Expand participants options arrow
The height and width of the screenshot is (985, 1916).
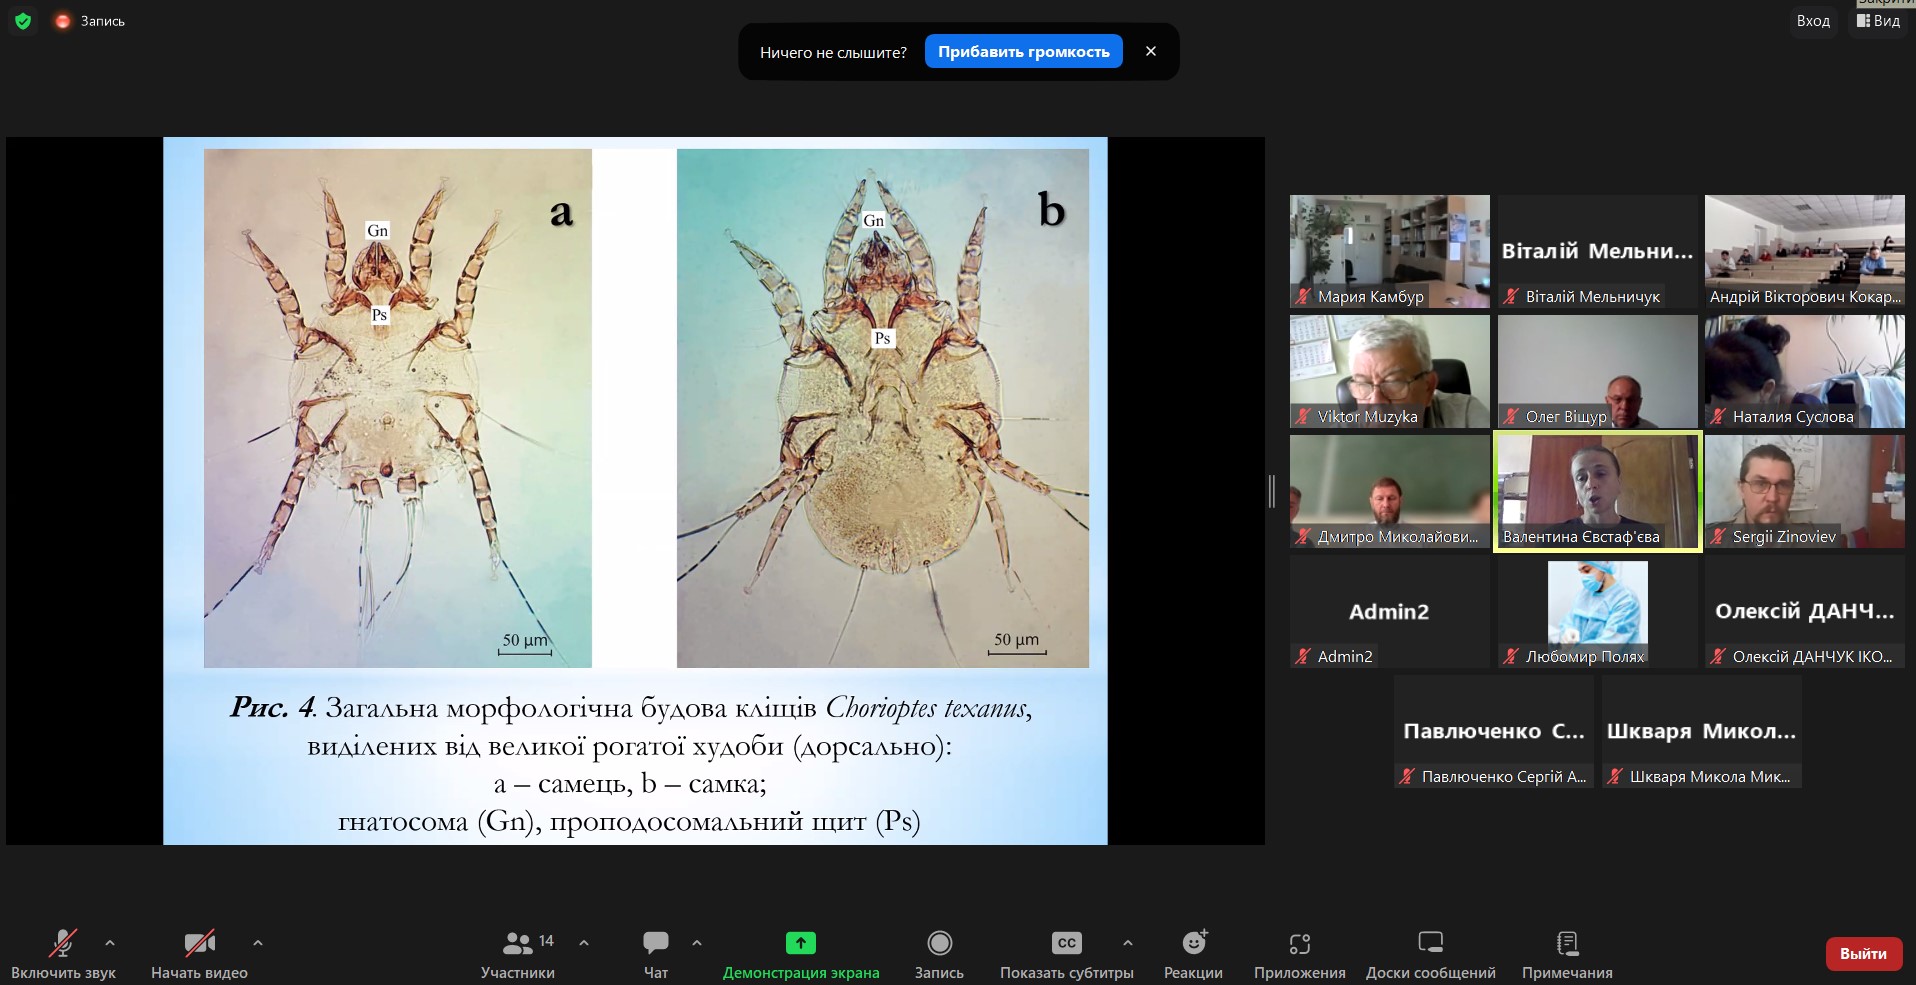coord(584,942)
